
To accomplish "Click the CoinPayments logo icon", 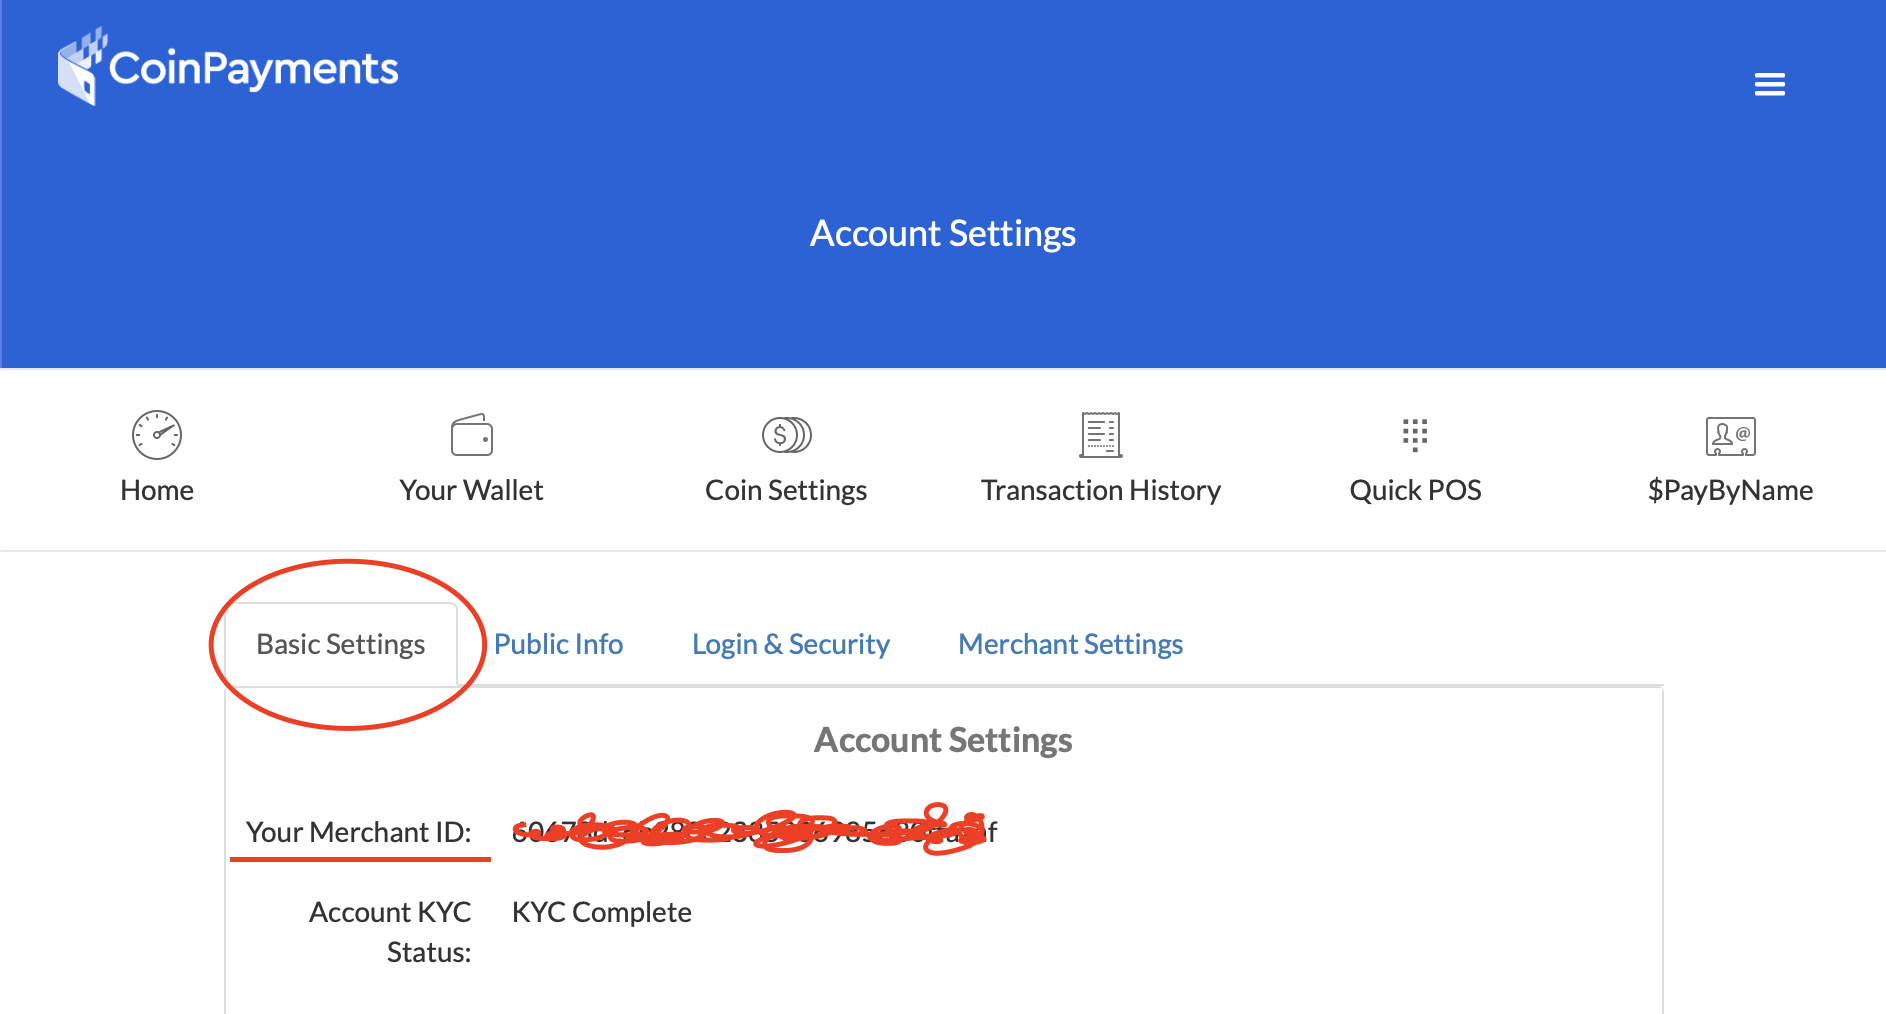I will 81,67.
